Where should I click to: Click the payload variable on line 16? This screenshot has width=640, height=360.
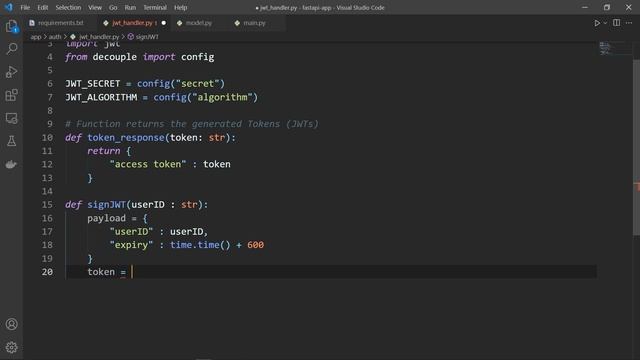click(x=107, y=218)
